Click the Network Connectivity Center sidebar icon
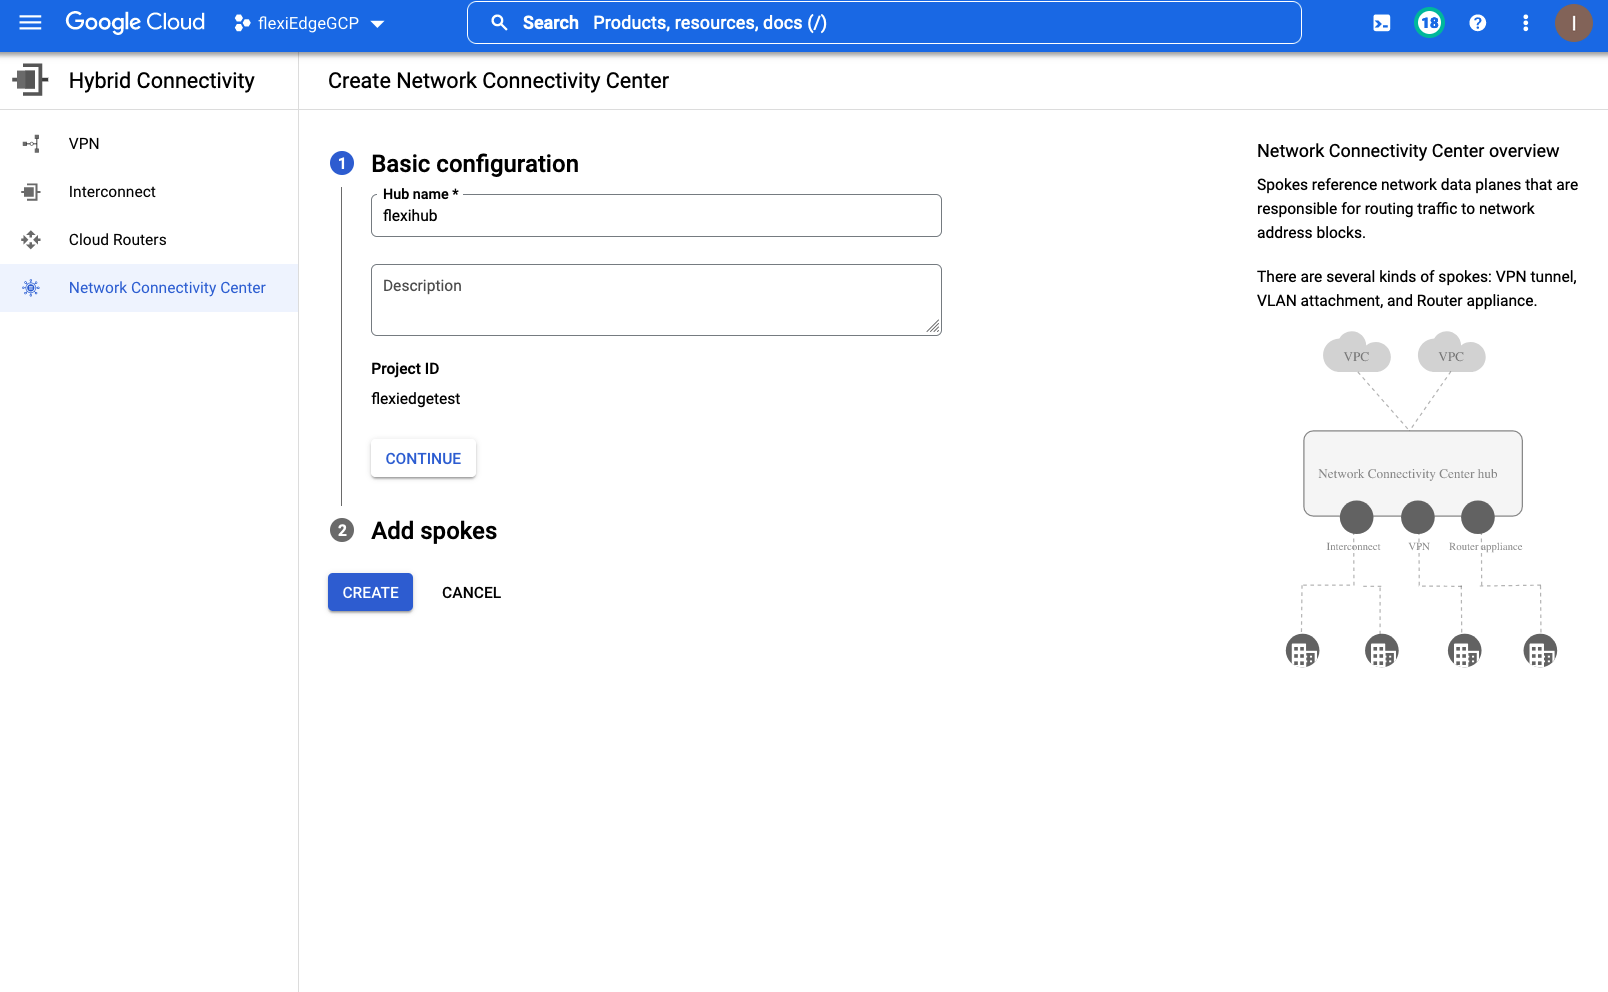Screen dimensions: 1608x992 [x=31, y=288]
